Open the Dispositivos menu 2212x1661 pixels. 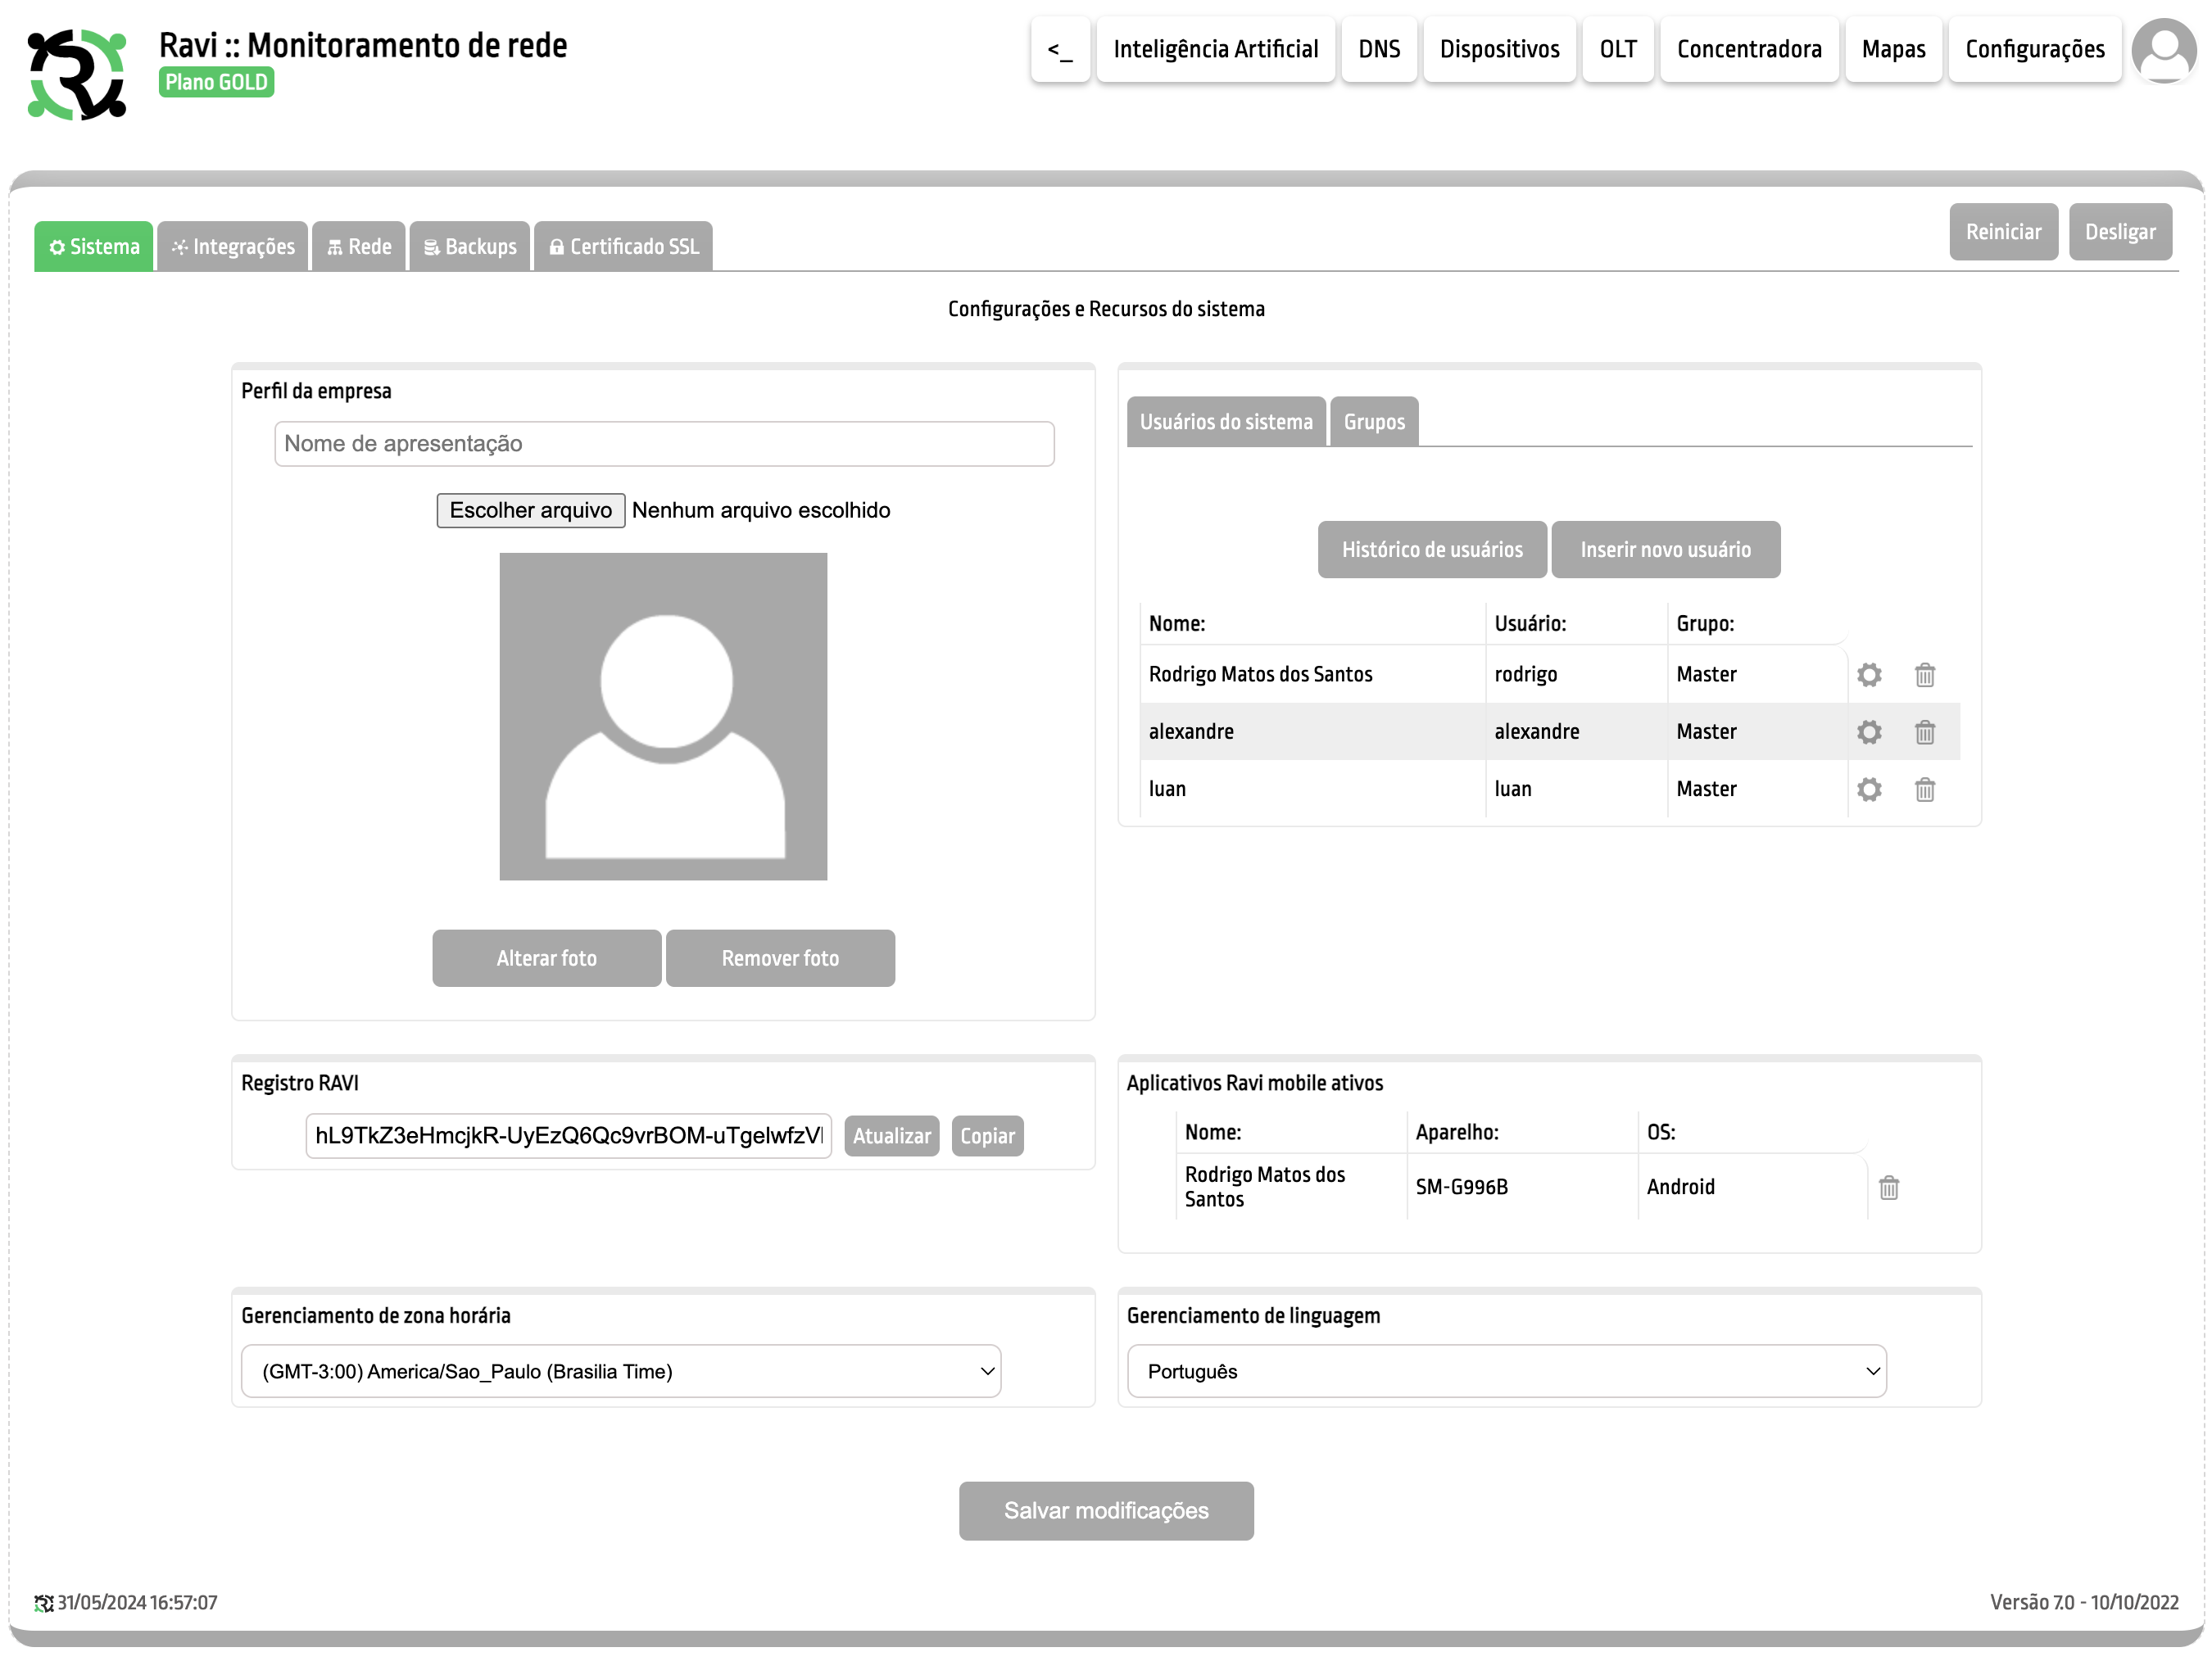1498,49
